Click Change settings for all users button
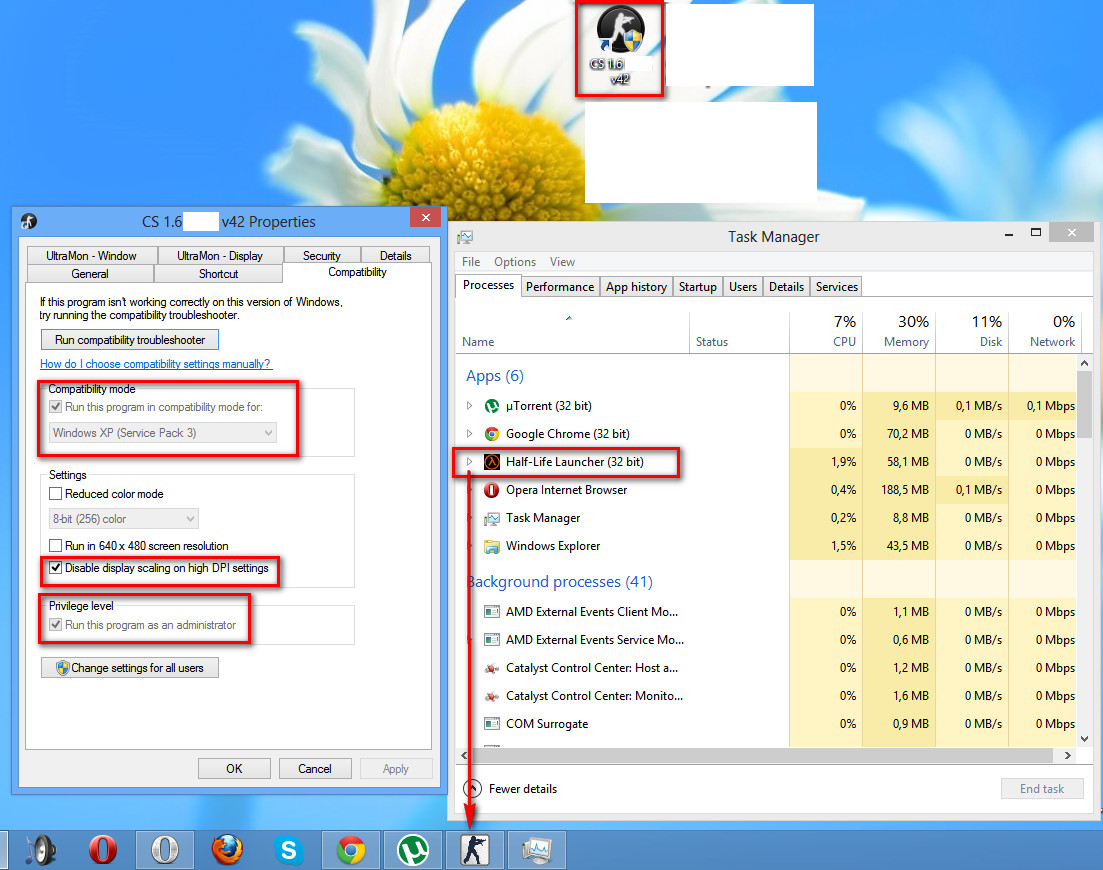Screen dimensions: 1103x870 coord(129,667)
